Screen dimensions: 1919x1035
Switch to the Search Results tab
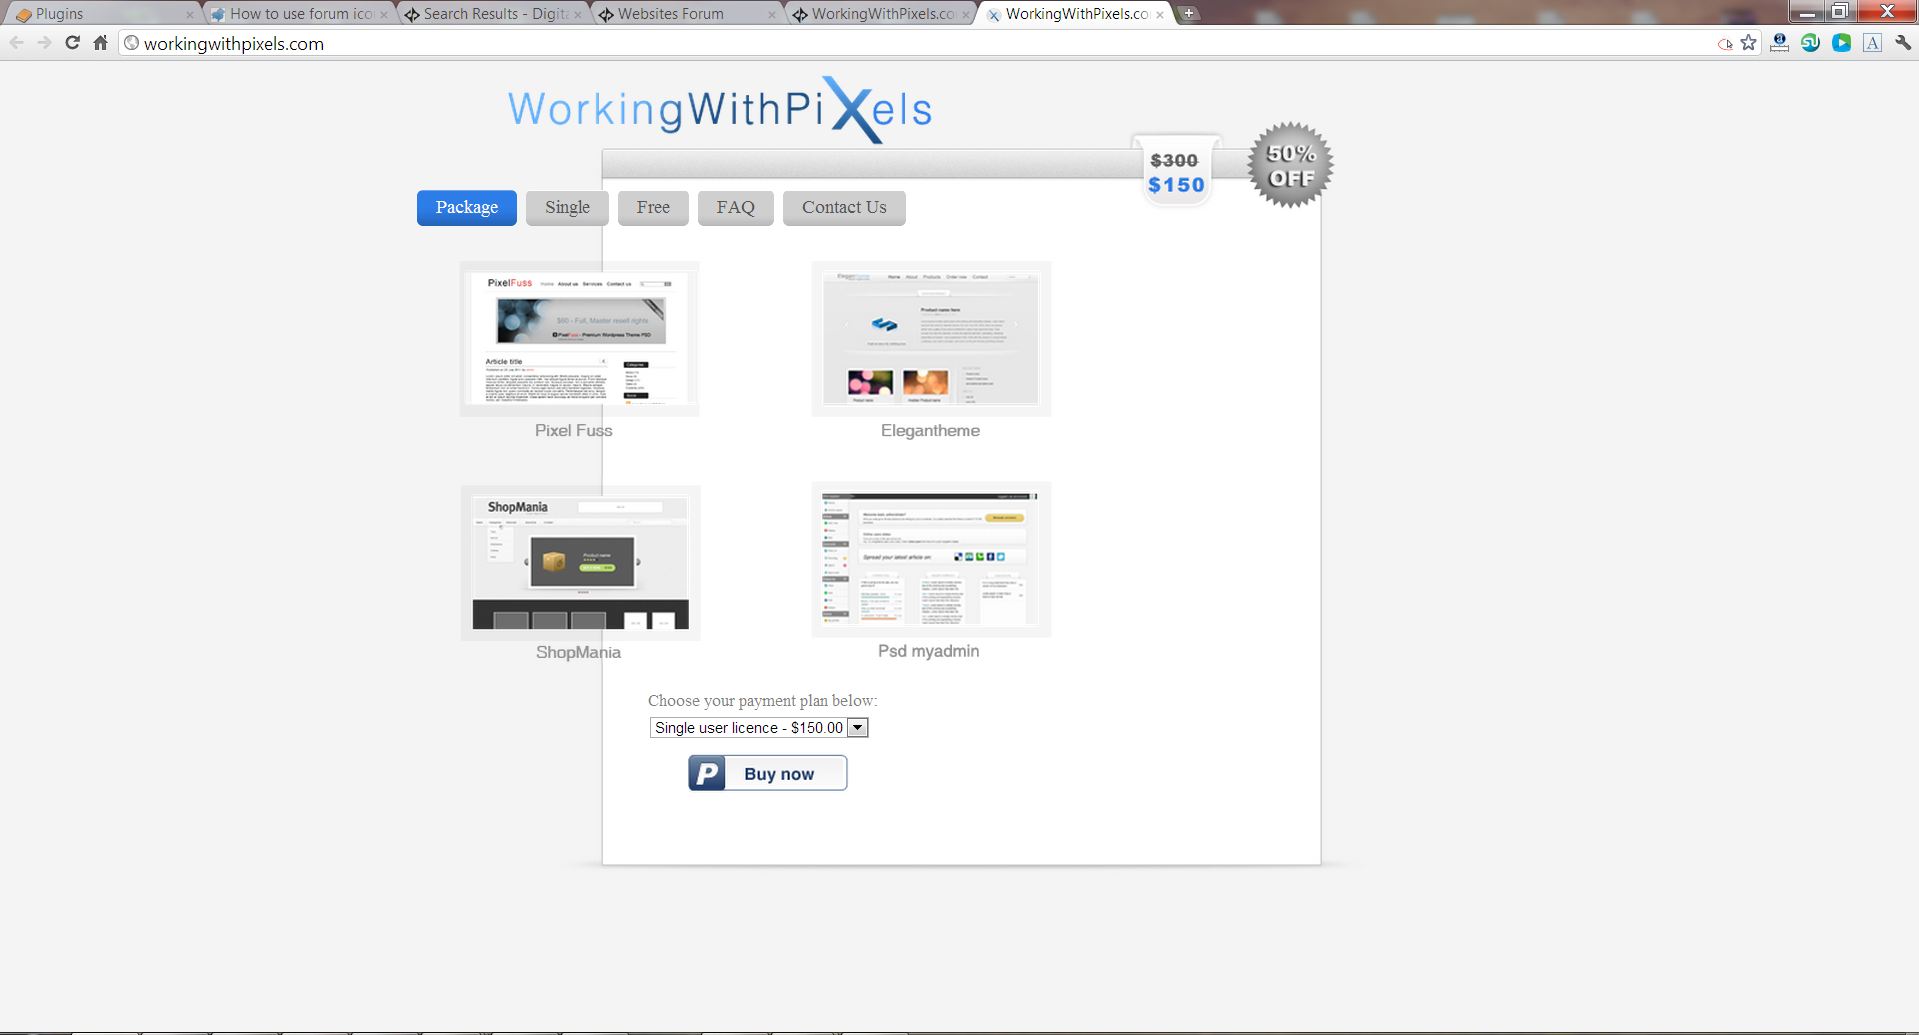point(491,14)
